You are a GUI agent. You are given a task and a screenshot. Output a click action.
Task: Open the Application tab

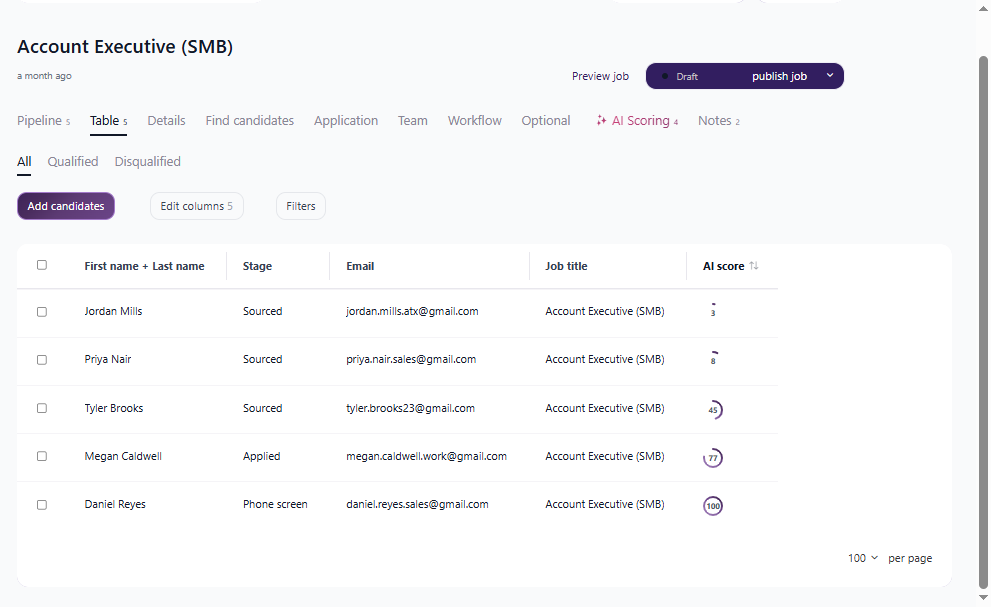pyautogui.click(x=346, y=121)
